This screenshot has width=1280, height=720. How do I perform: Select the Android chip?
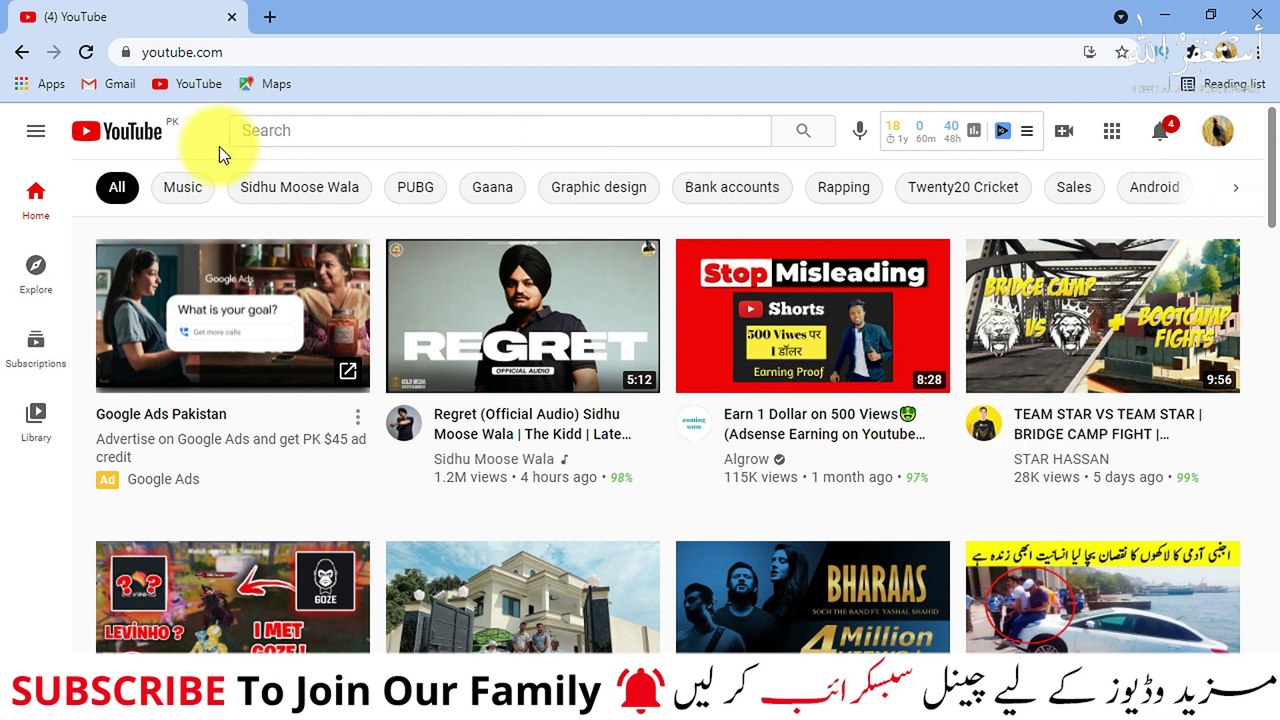point(1155,187)
